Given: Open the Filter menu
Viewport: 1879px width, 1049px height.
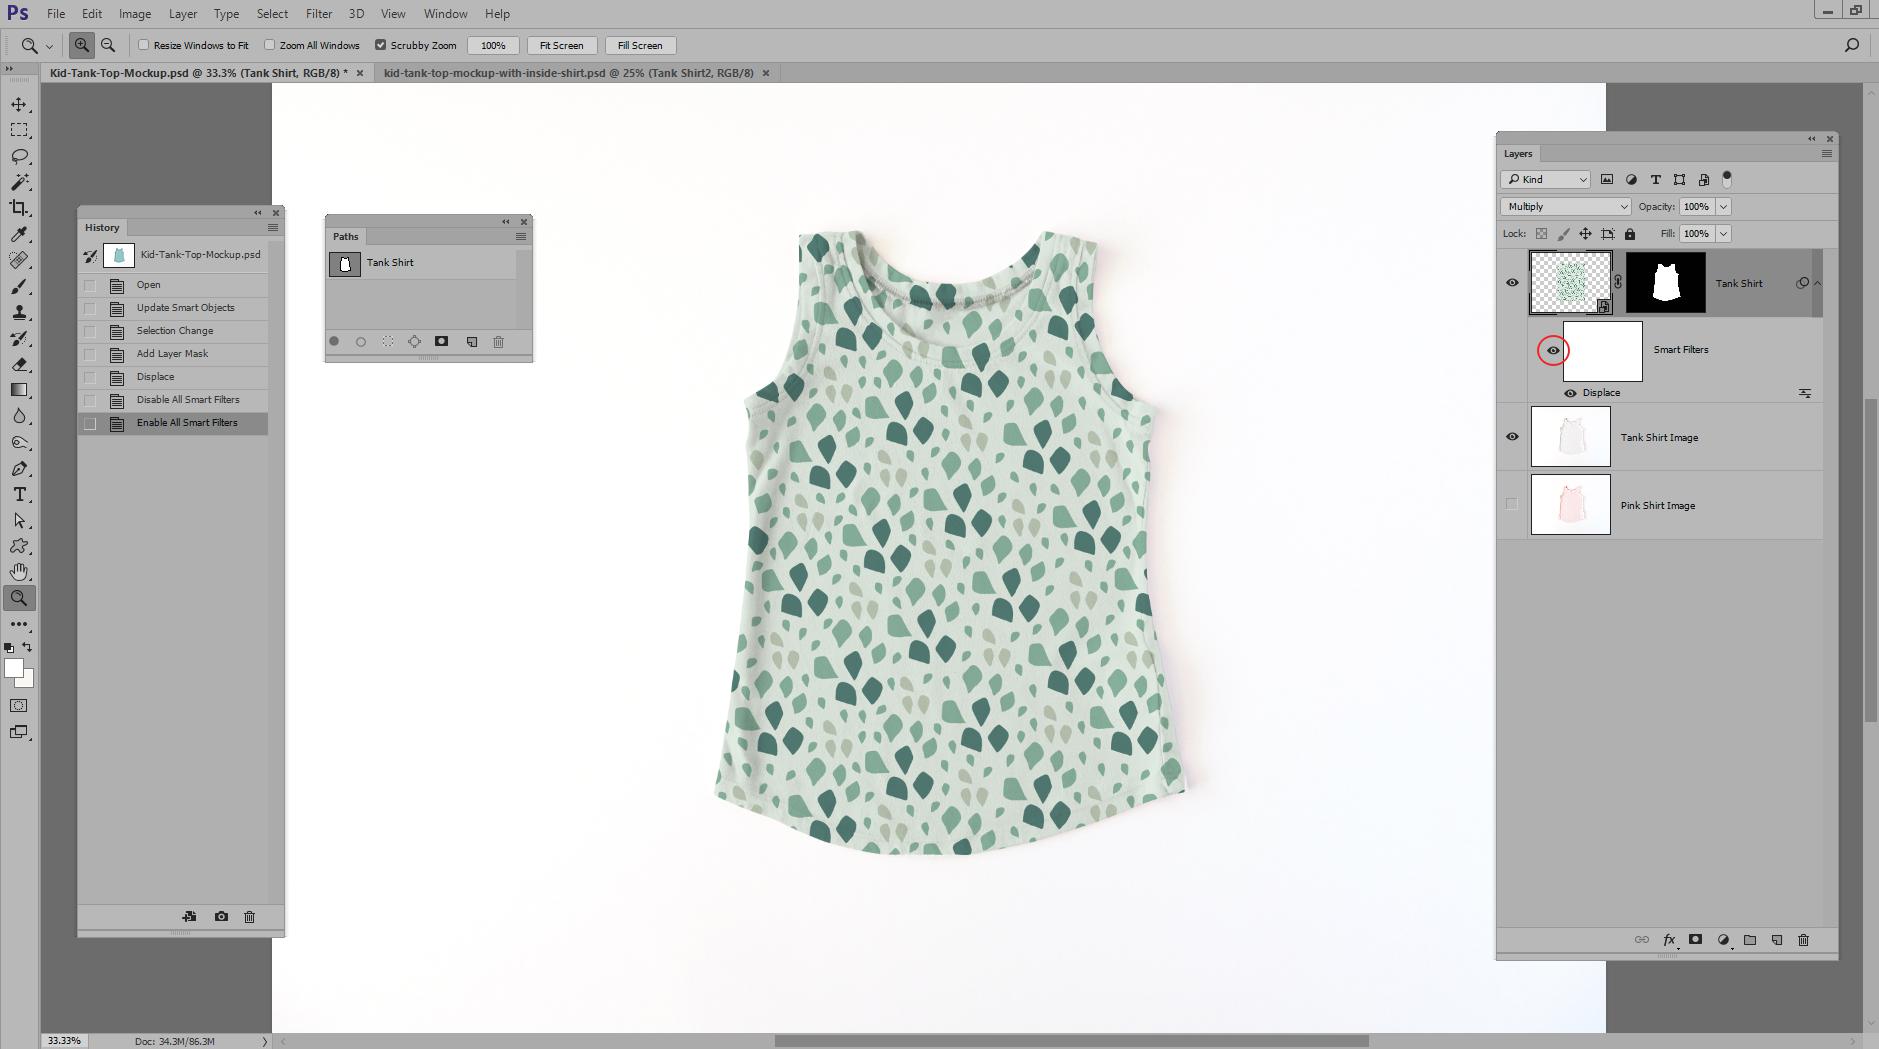Looking at the screenshot, I should (318, 13).
